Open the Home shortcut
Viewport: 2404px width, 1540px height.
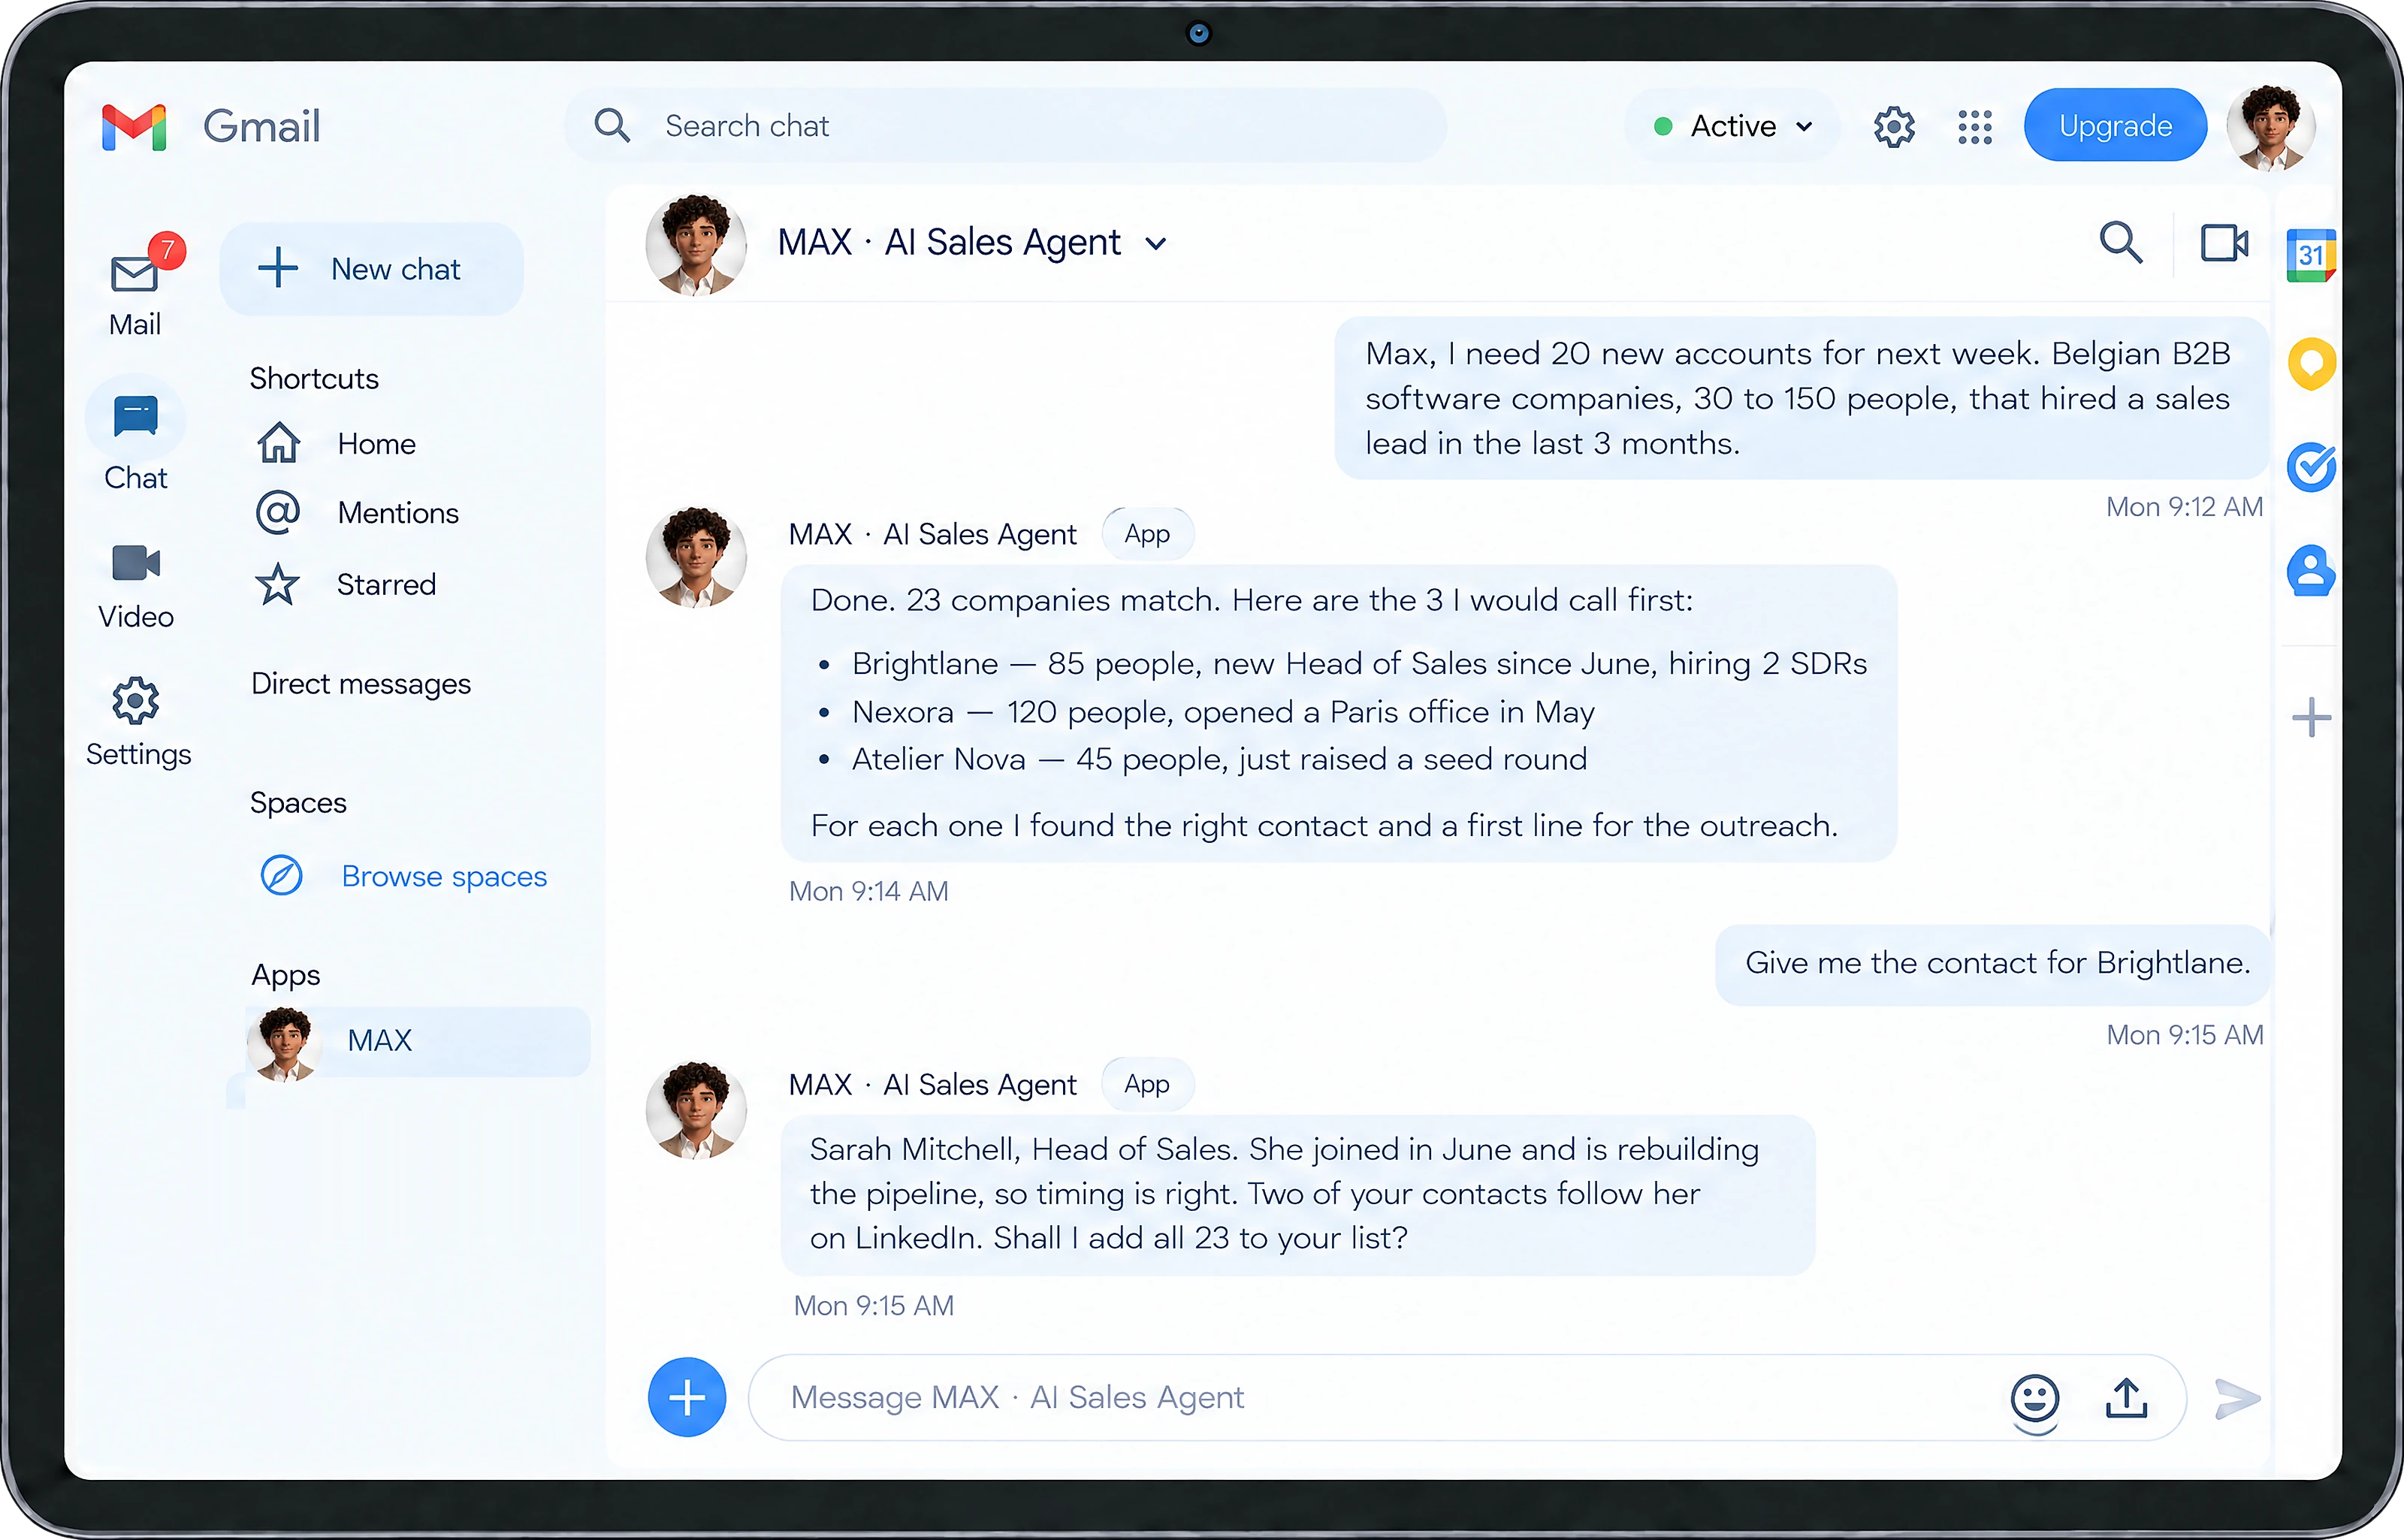pos(337,443)
